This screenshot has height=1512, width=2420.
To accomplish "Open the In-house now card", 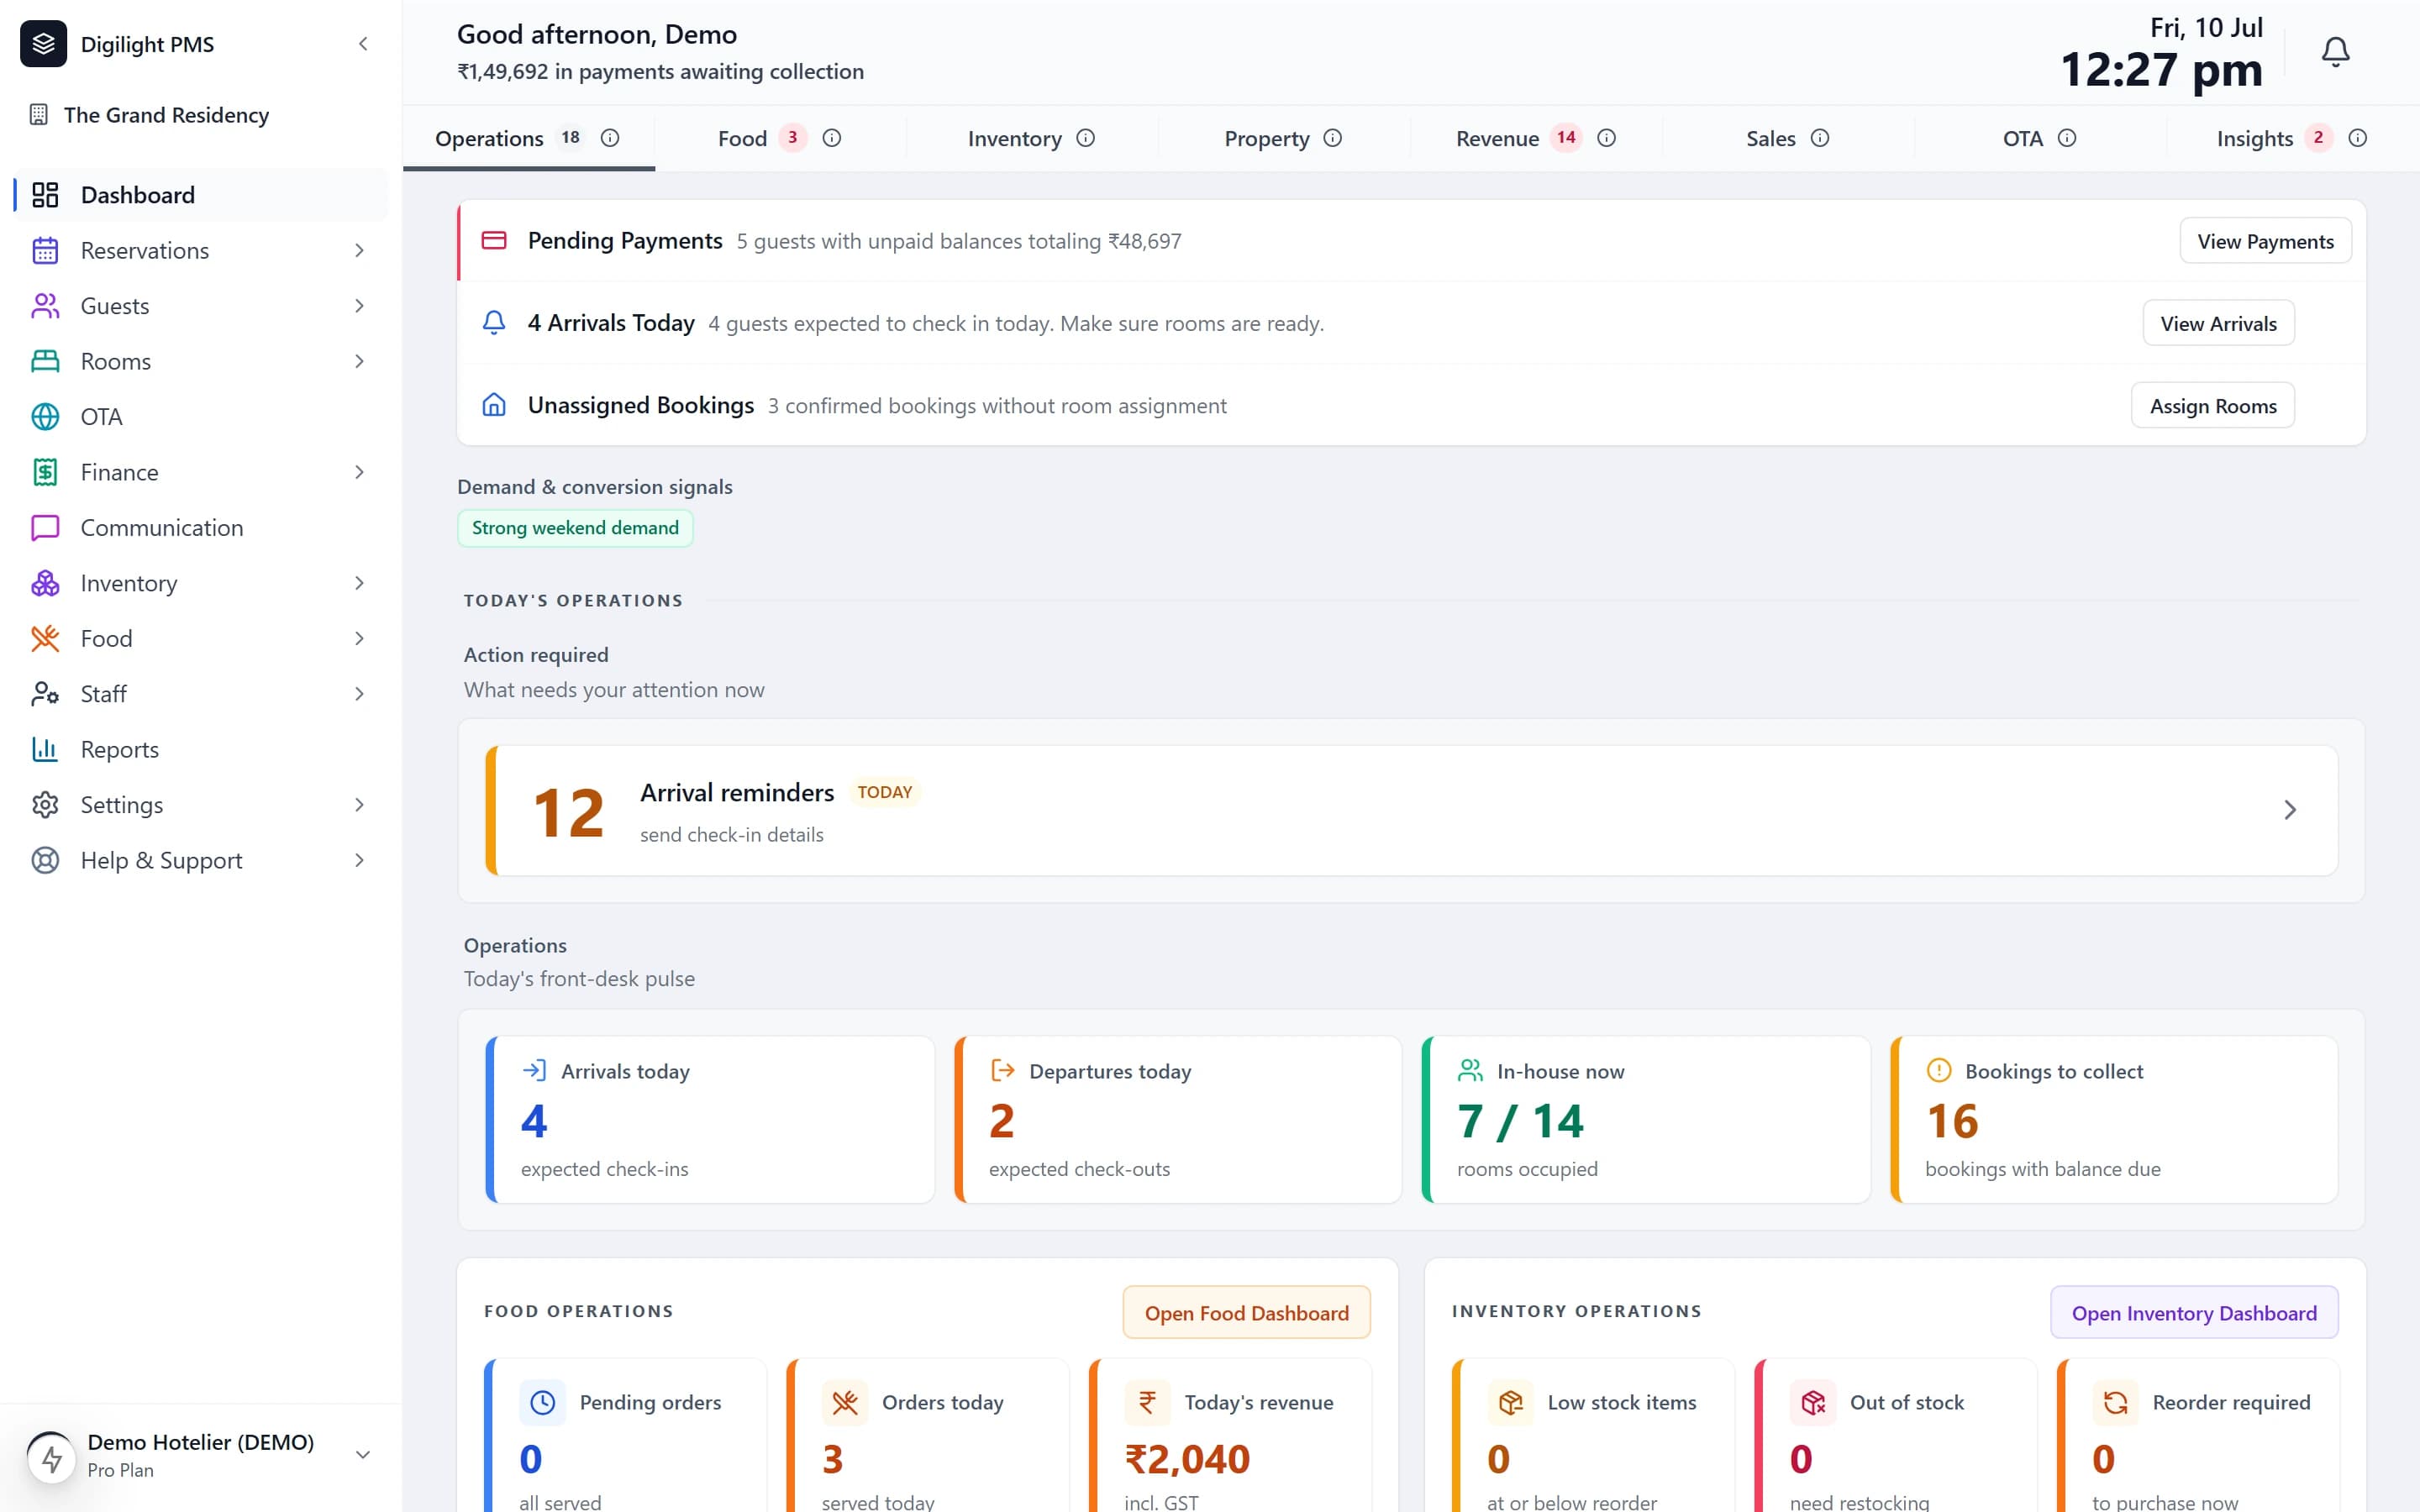I will click(x=1646, y=1119).
